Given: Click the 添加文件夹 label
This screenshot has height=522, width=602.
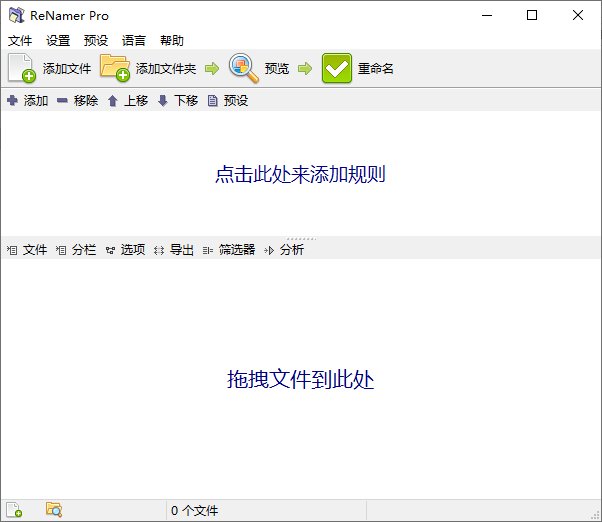Looking at the screenshot, I should pyautogui.click(x=166, y=69).
